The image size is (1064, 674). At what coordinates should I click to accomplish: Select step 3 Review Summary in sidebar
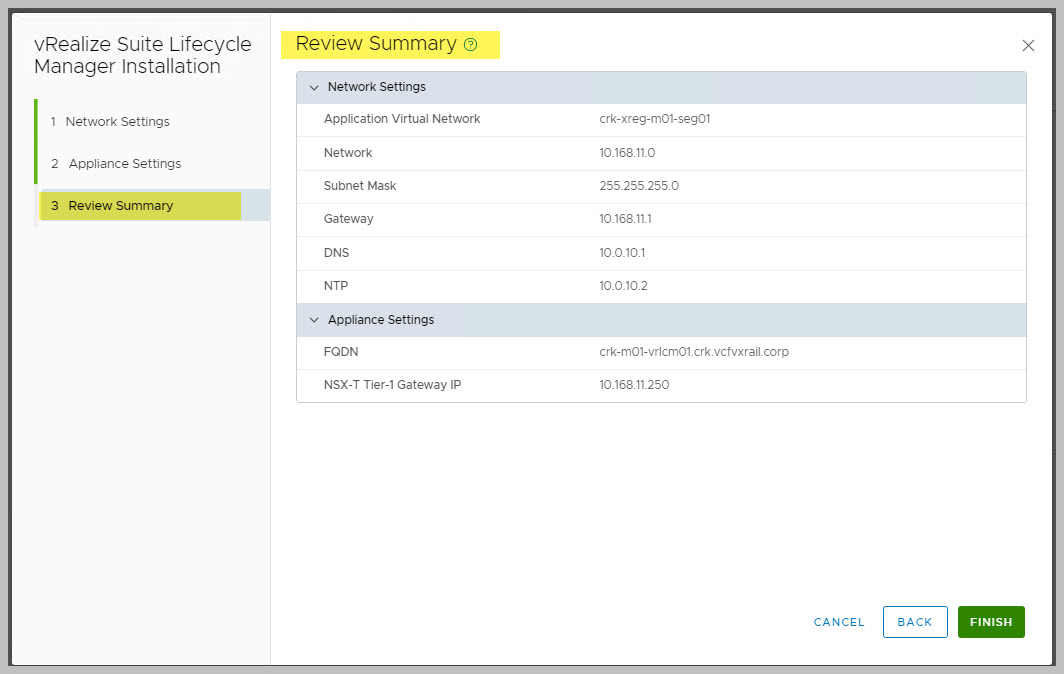[120, 206]
